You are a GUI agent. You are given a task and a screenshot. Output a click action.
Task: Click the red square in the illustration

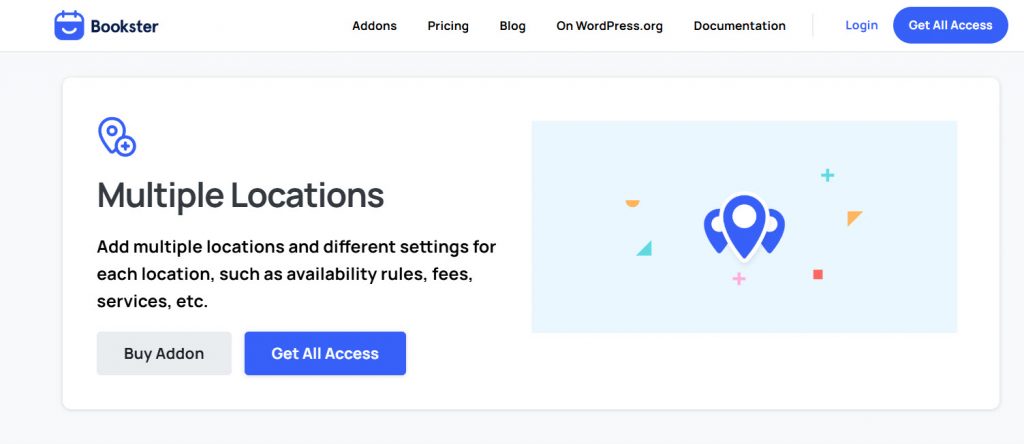pos(818,274)
